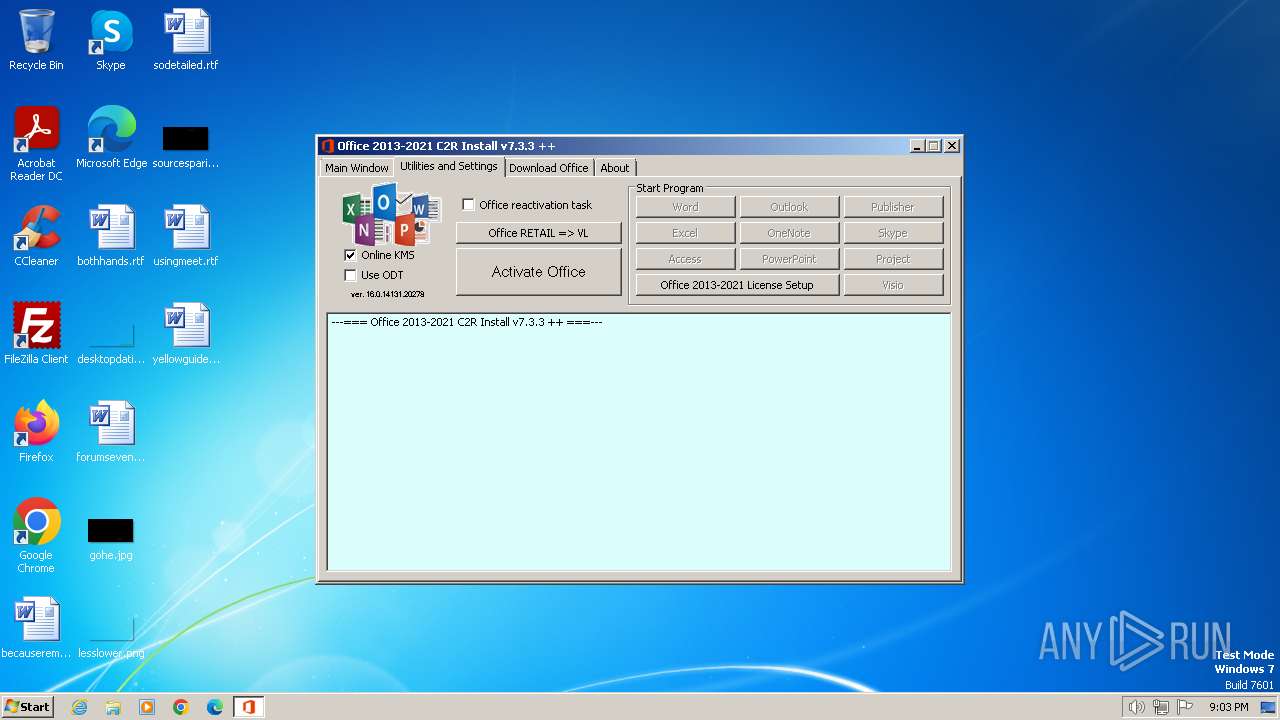Image resolution: width=1280 pixels, height=720 pixels.
Task: Click the Access start program button
Action: coord(685,259)
